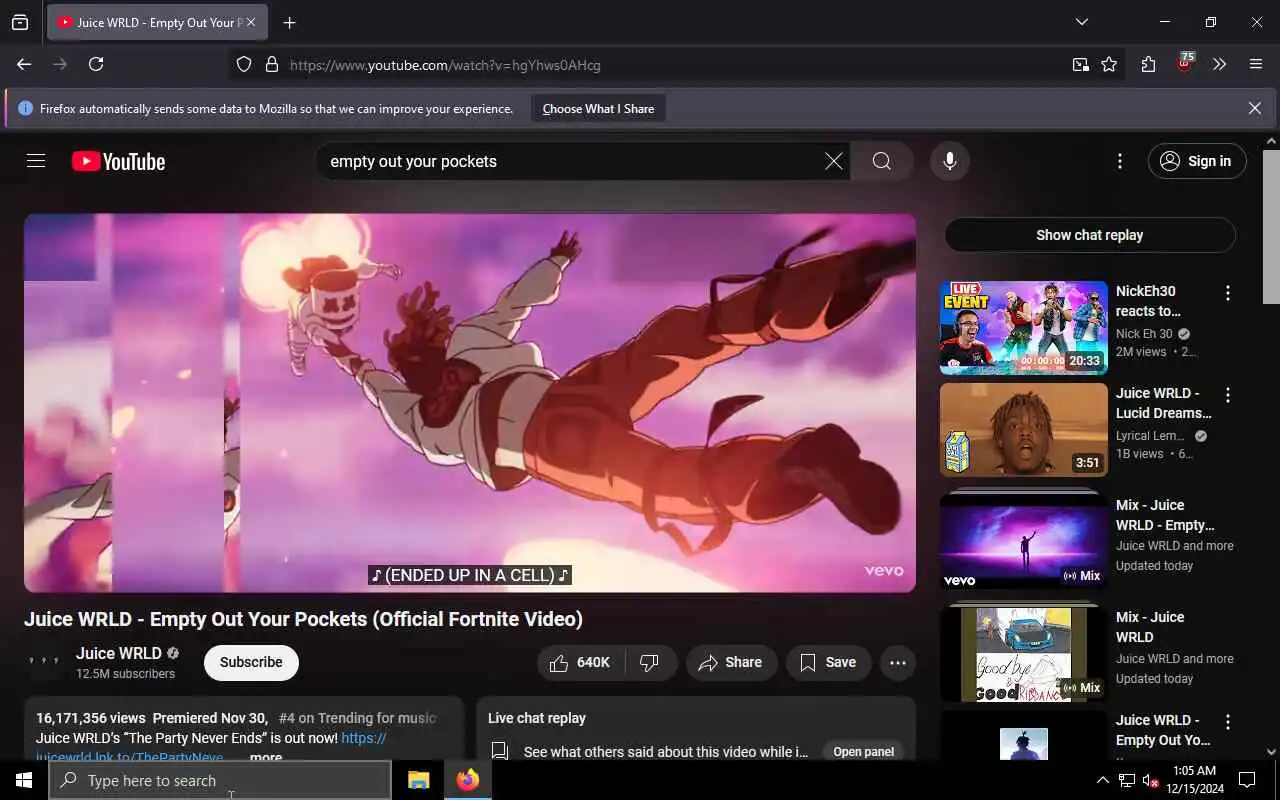Open options for Juice WRLD Empty Out video
The image size is (1280, 800).
coord(1228,722)
